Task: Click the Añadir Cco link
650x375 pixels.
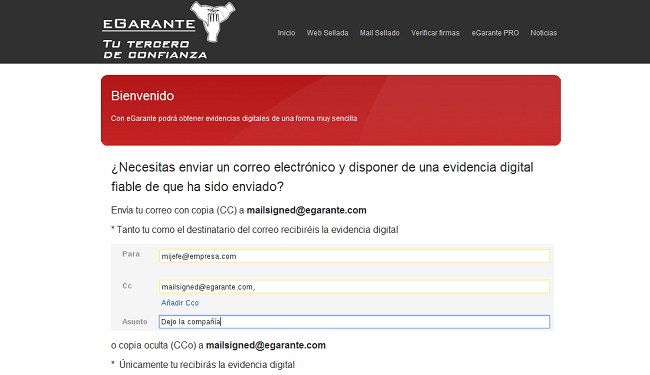Action: pos(180,303)
